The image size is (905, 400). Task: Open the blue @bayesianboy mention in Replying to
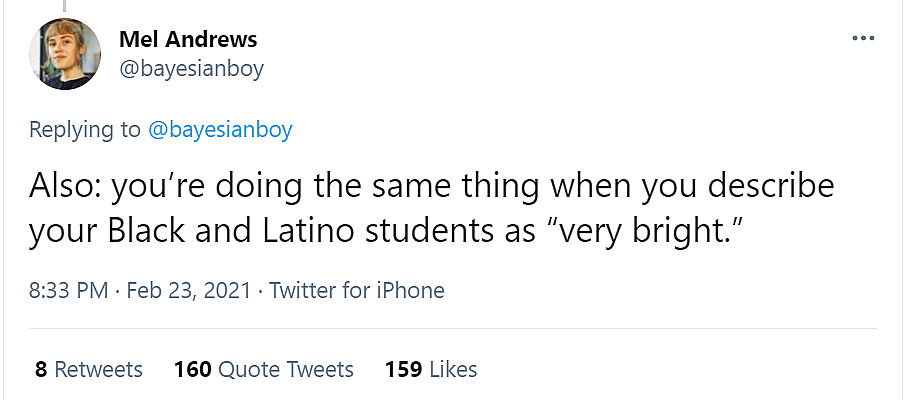pyautogui.click(x=220, y=130)
